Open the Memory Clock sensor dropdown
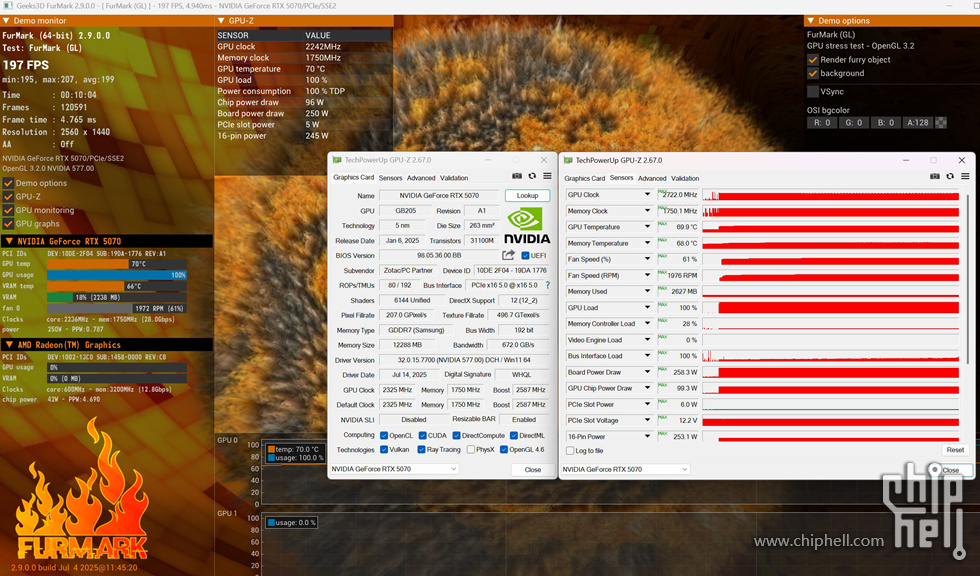 tap(648, 211)
